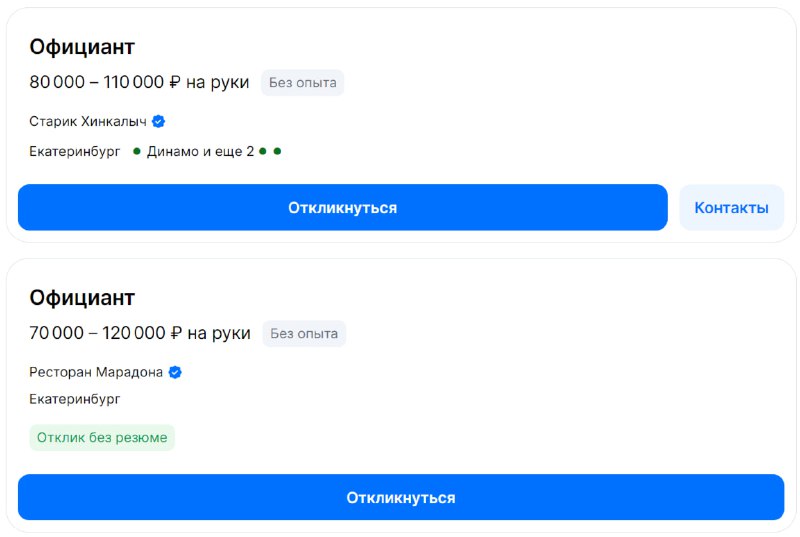Expand 'Динамо и еще 2' metro stations
Viewport: 800px width, 537px height.
click(x=200, y=151)
